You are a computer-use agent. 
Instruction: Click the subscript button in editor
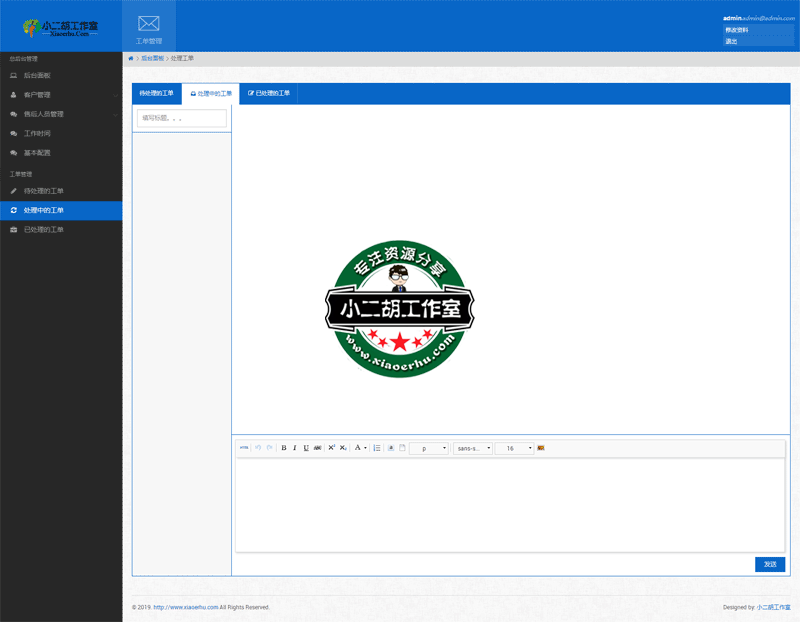(343, 448)
